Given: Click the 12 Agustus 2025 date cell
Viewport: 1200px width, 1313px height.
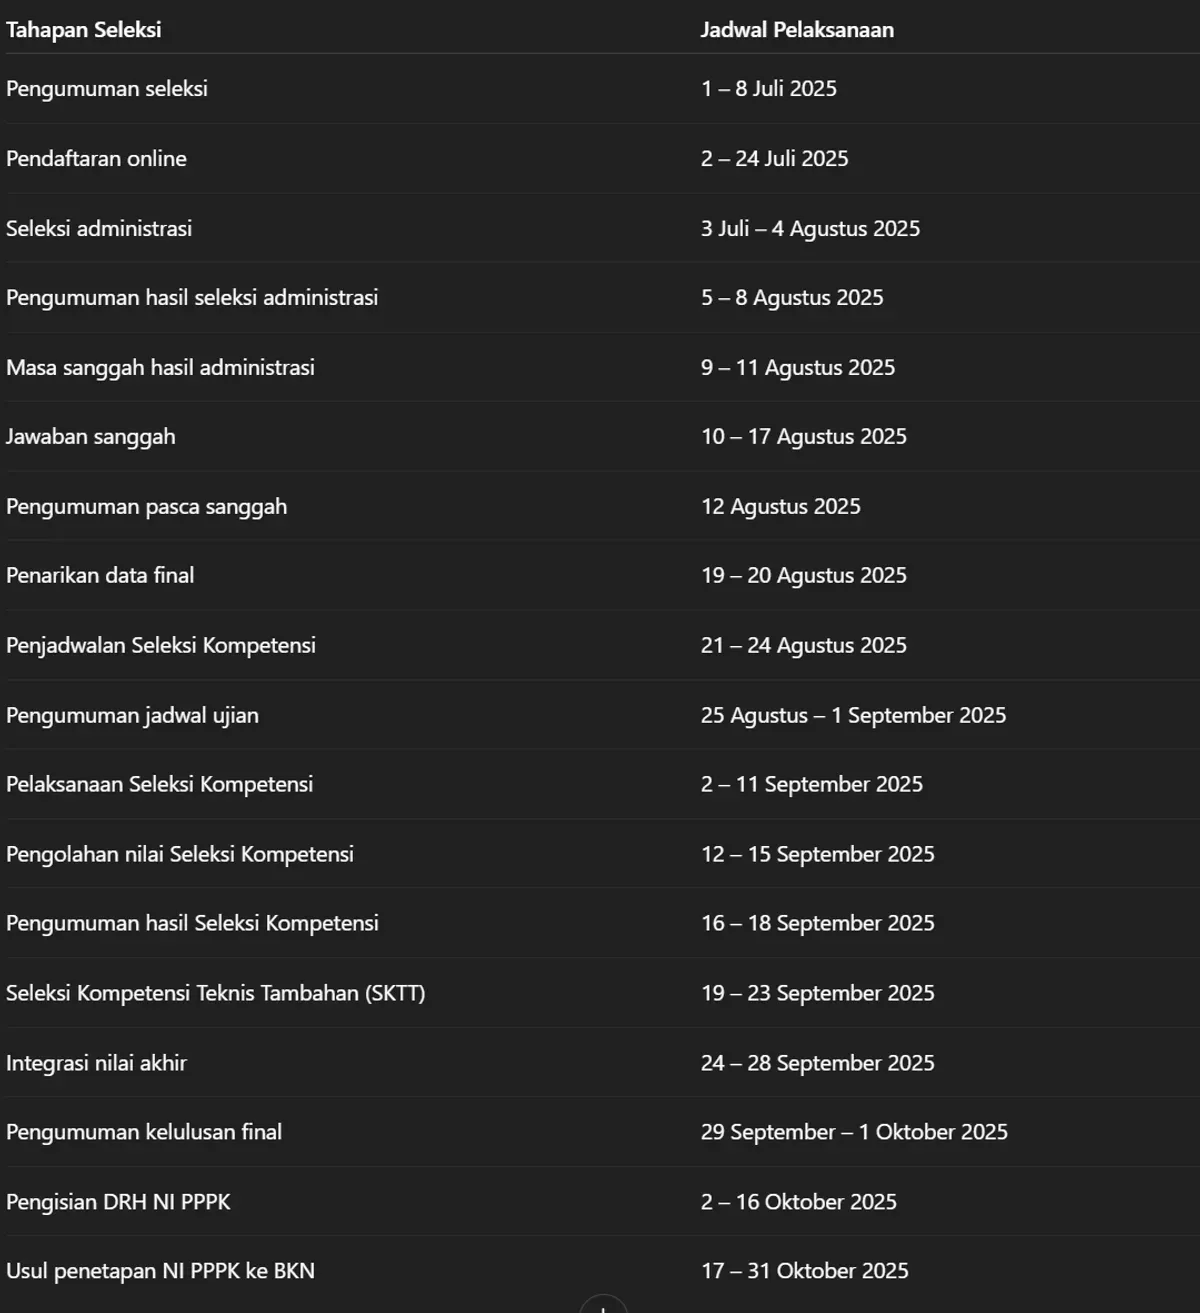Looking at the screenshot, I should (781, 506).
